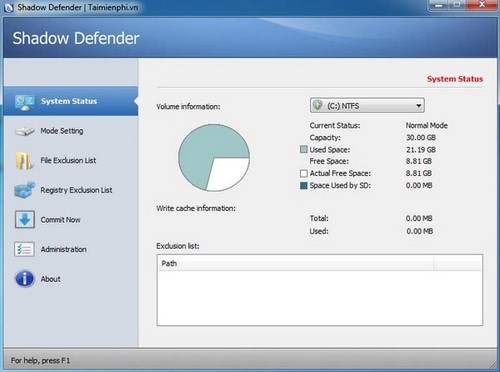Click the 'Volume information:' label

(x=188, y=107)
